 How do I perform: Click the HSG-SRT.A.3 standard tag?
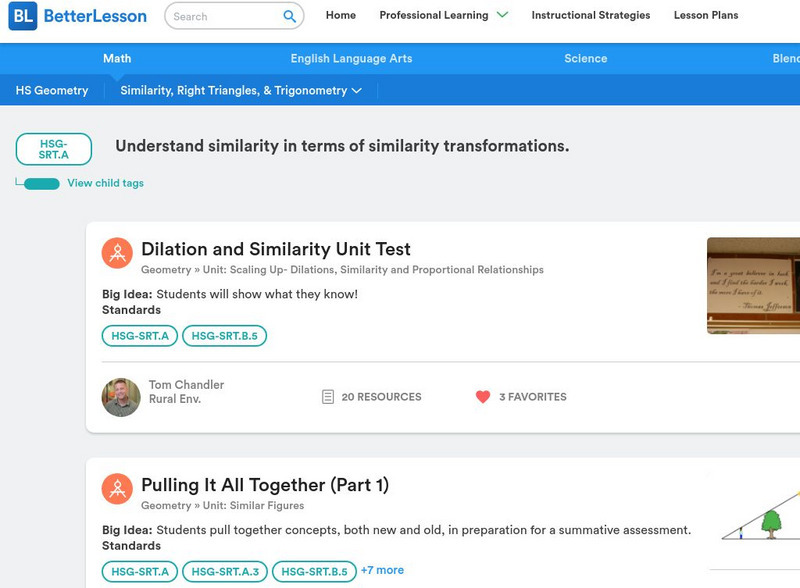click(x=225, y=572)
